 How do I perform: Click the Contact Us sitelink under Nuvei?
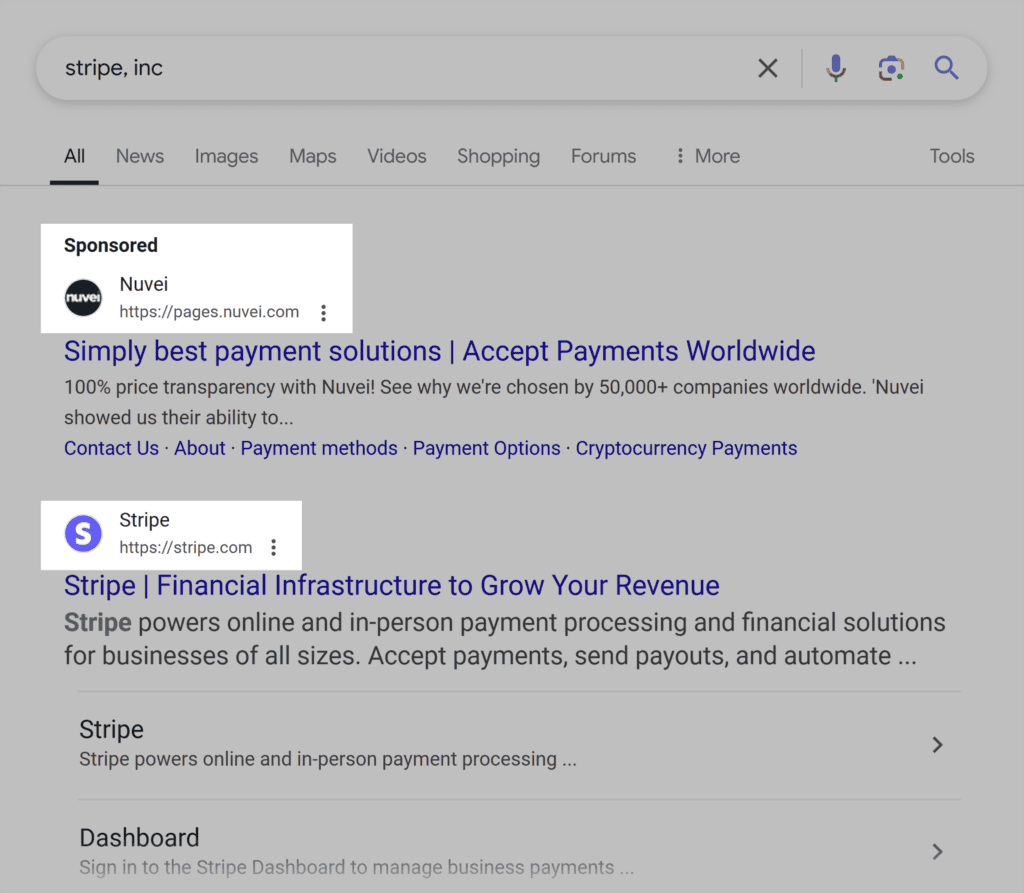click(x=111, y=448)
